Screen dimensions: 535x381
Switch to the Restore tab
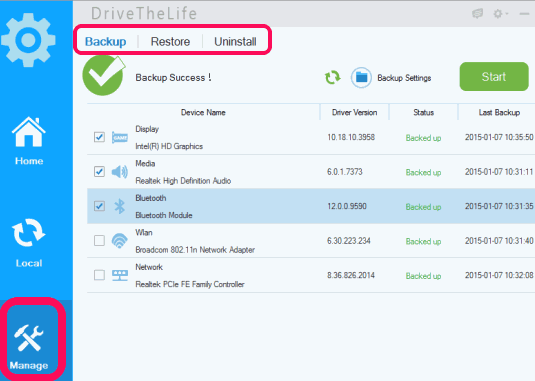tap(170, 42)
